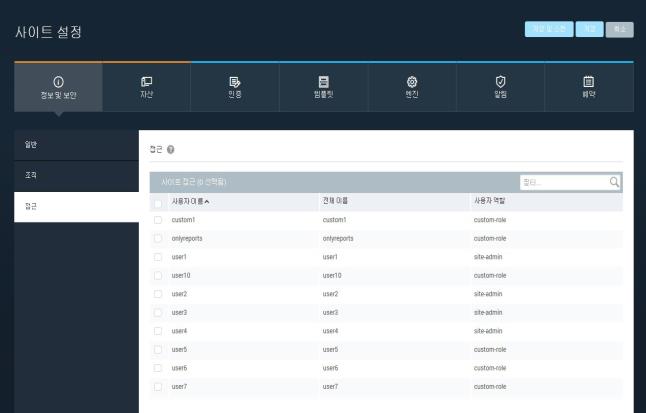Click the 취소 cancel button
646x413 pixels.
click(620, 29)
